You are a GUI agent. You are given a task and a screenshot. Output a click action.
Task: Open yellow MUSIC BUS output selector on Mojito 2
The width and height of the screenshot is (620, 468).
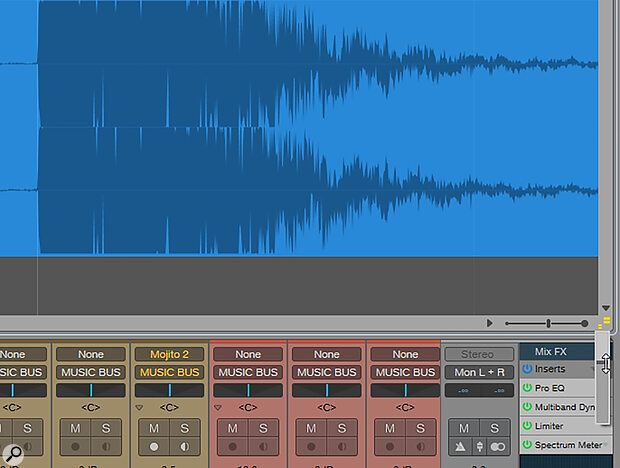coord(170,372)
